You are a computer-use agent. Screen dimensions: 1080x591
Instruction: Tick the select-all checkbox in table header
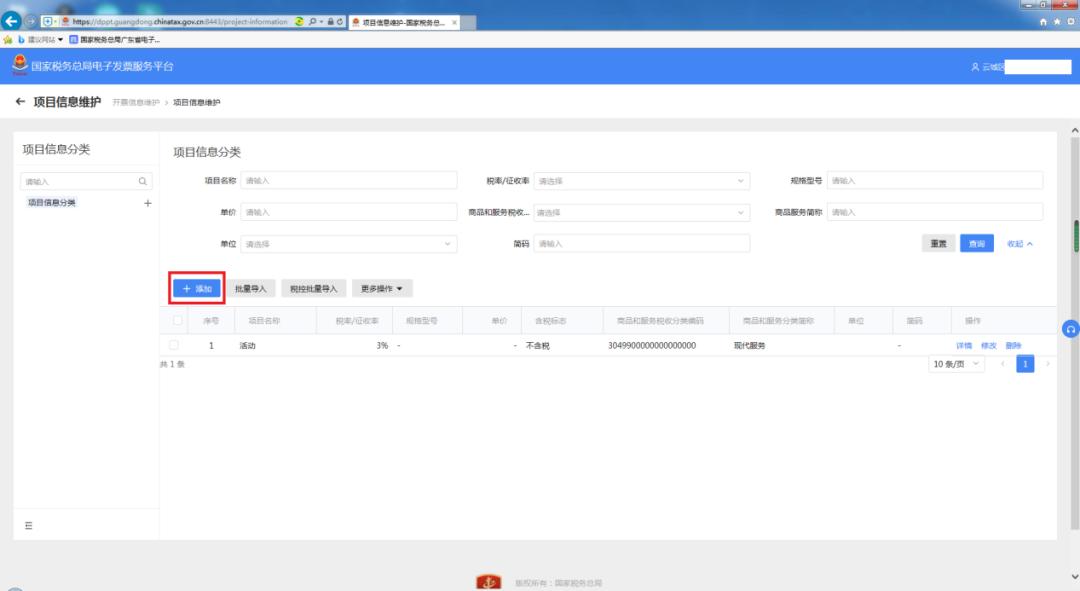(x=177, y=320)
